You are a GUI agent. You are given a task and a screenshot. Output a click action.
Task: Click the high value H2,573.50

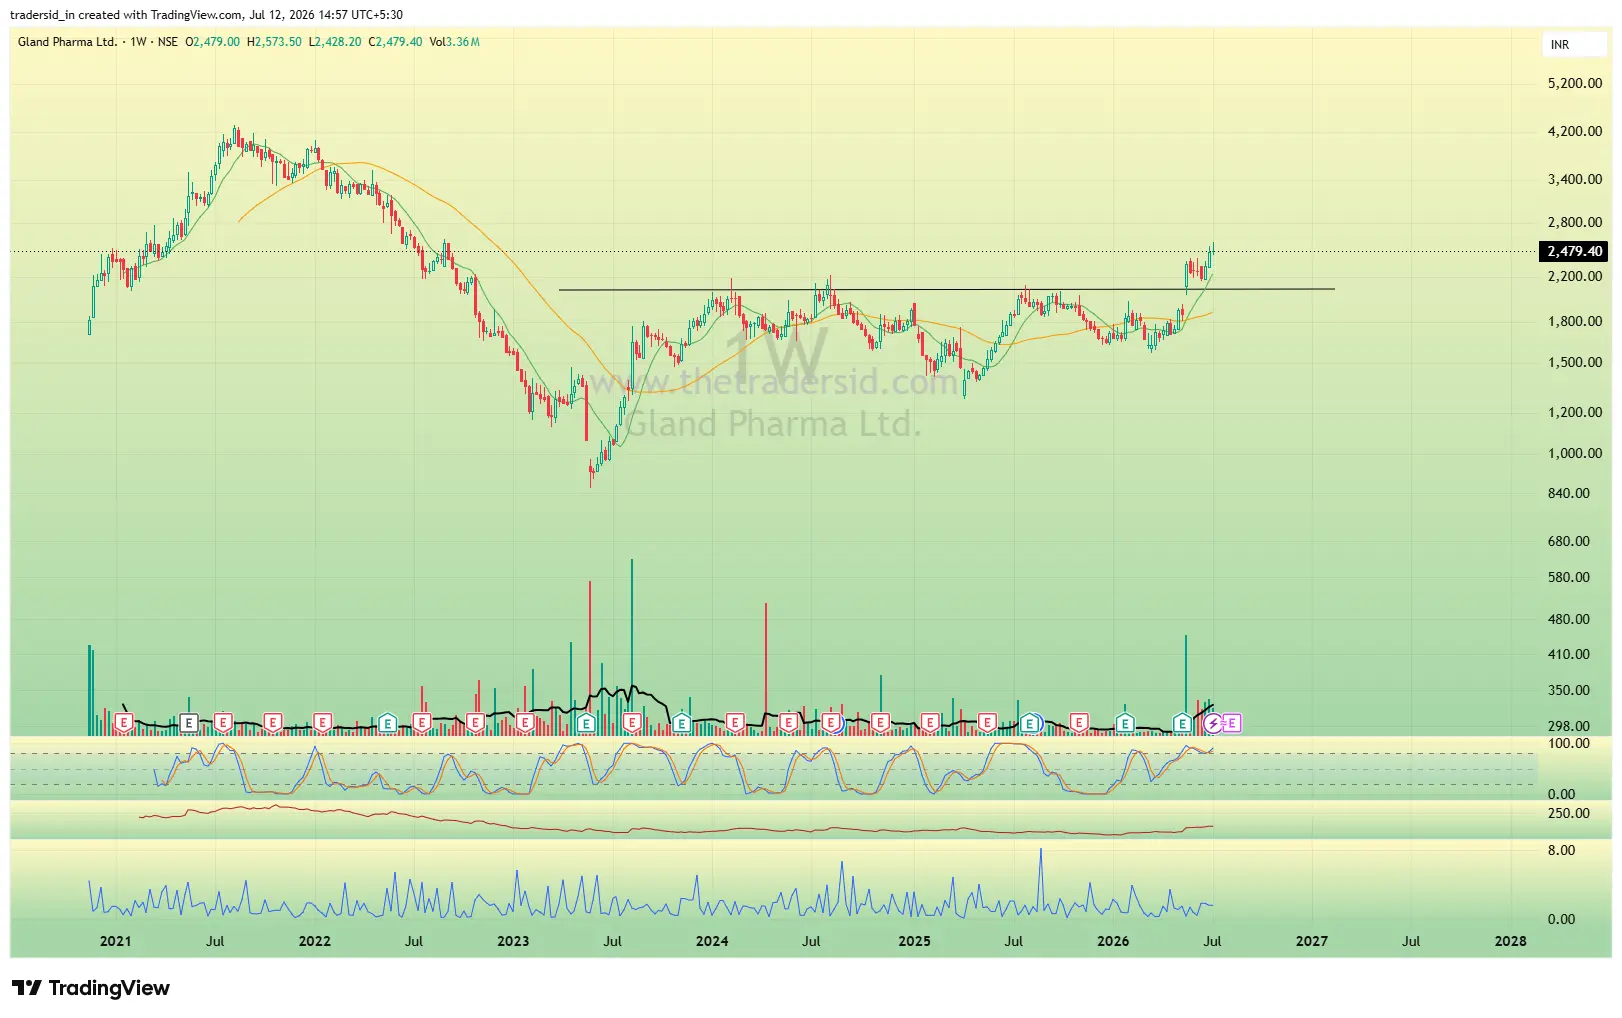(274, 42)
